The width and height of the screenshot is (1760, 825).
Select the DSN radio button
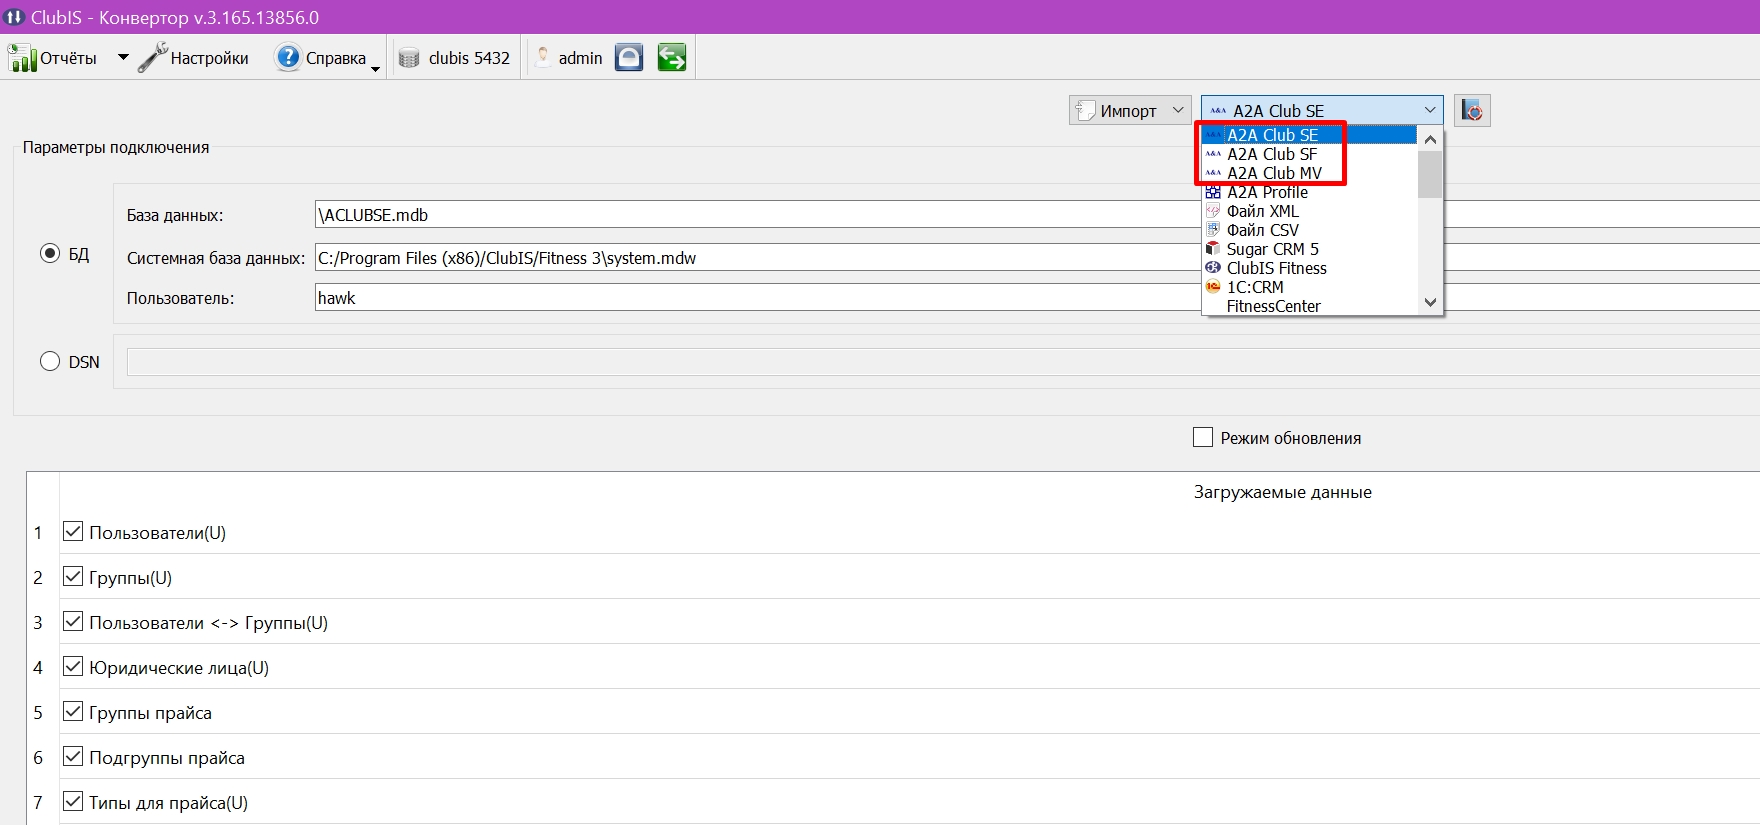[50, 361]
